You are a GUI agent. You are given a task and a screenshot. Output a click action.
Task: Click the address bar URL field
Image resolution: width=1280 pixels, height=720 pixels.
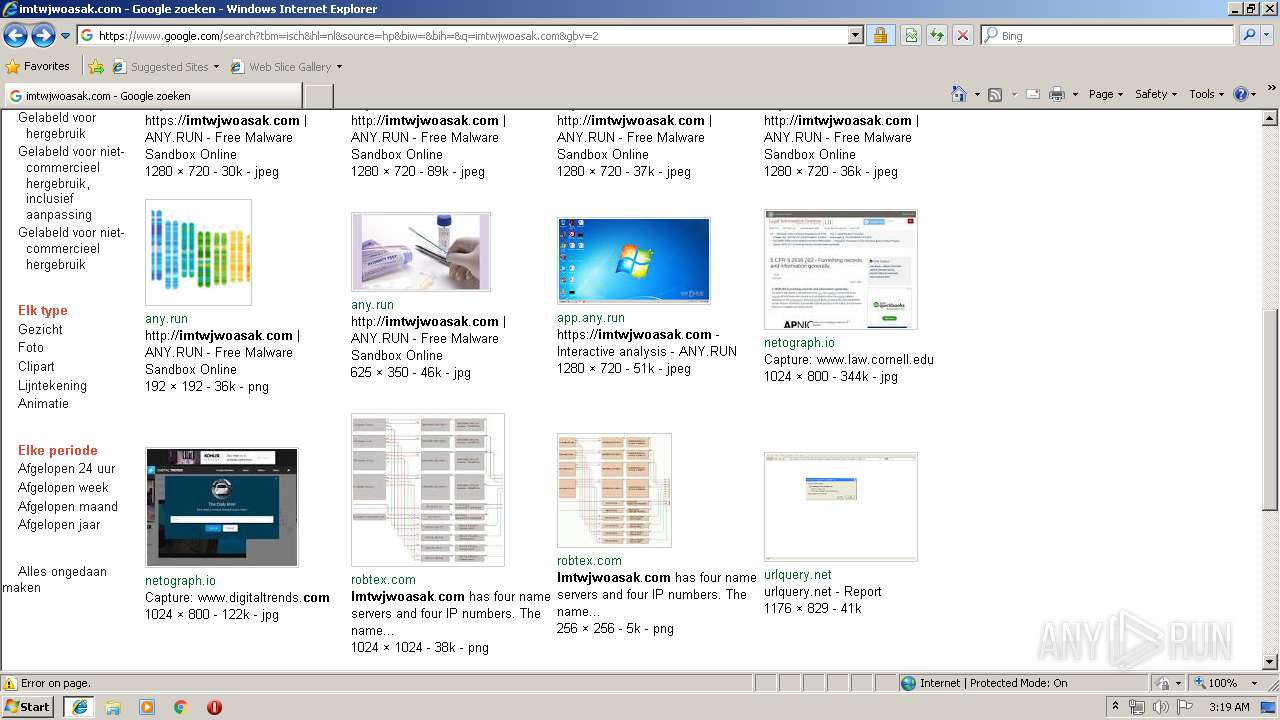coord(462,35)
